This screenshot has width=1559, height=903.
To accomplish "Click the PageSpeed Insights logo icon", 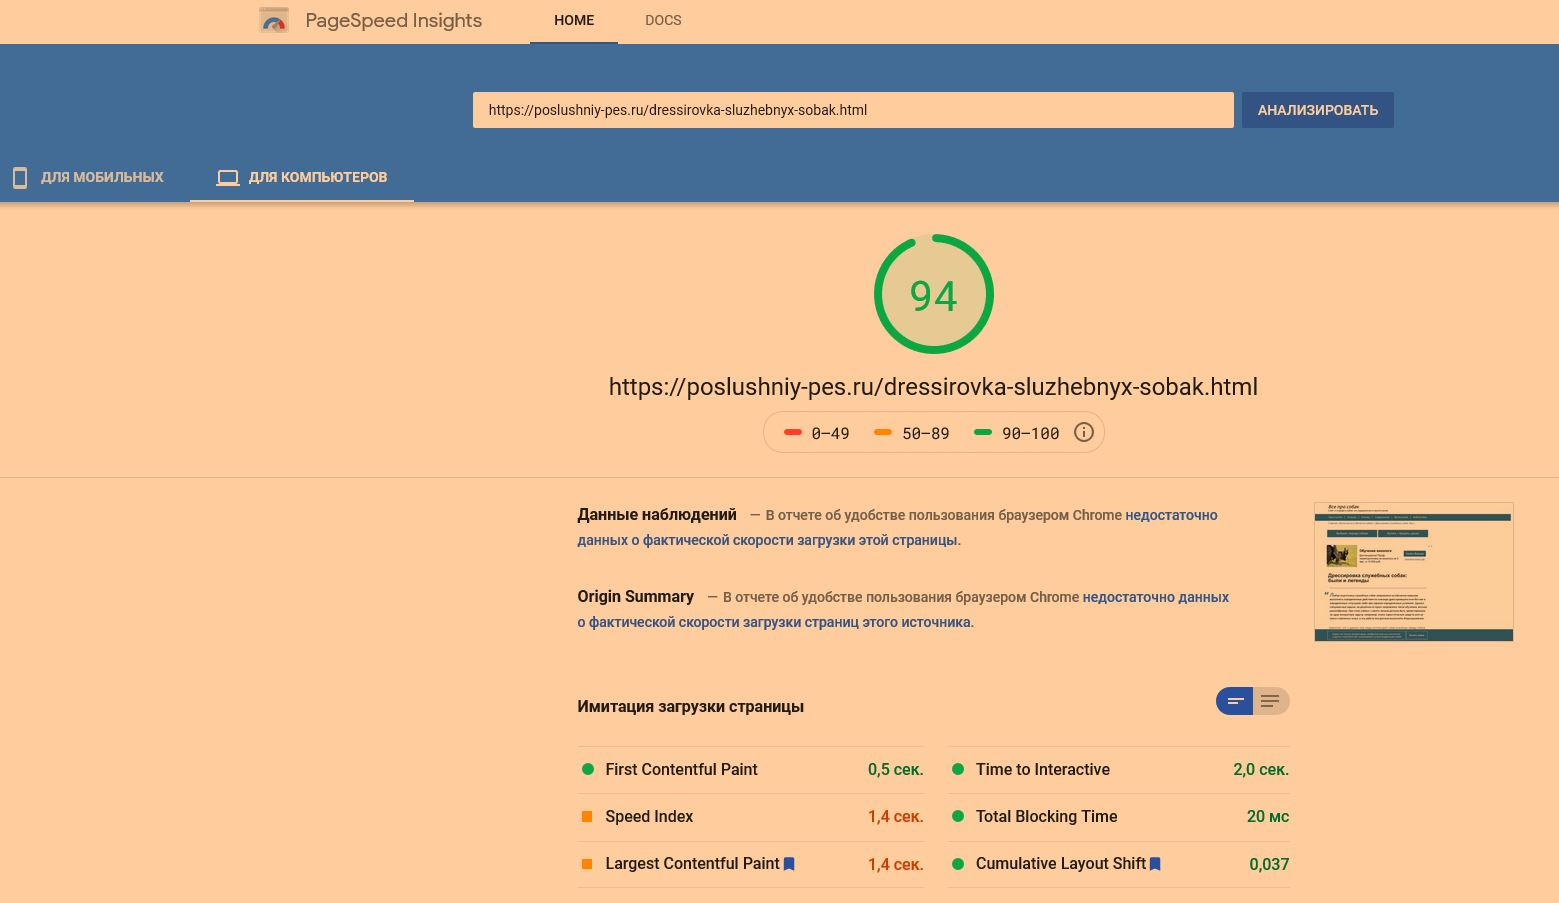I will click(273, 20).
